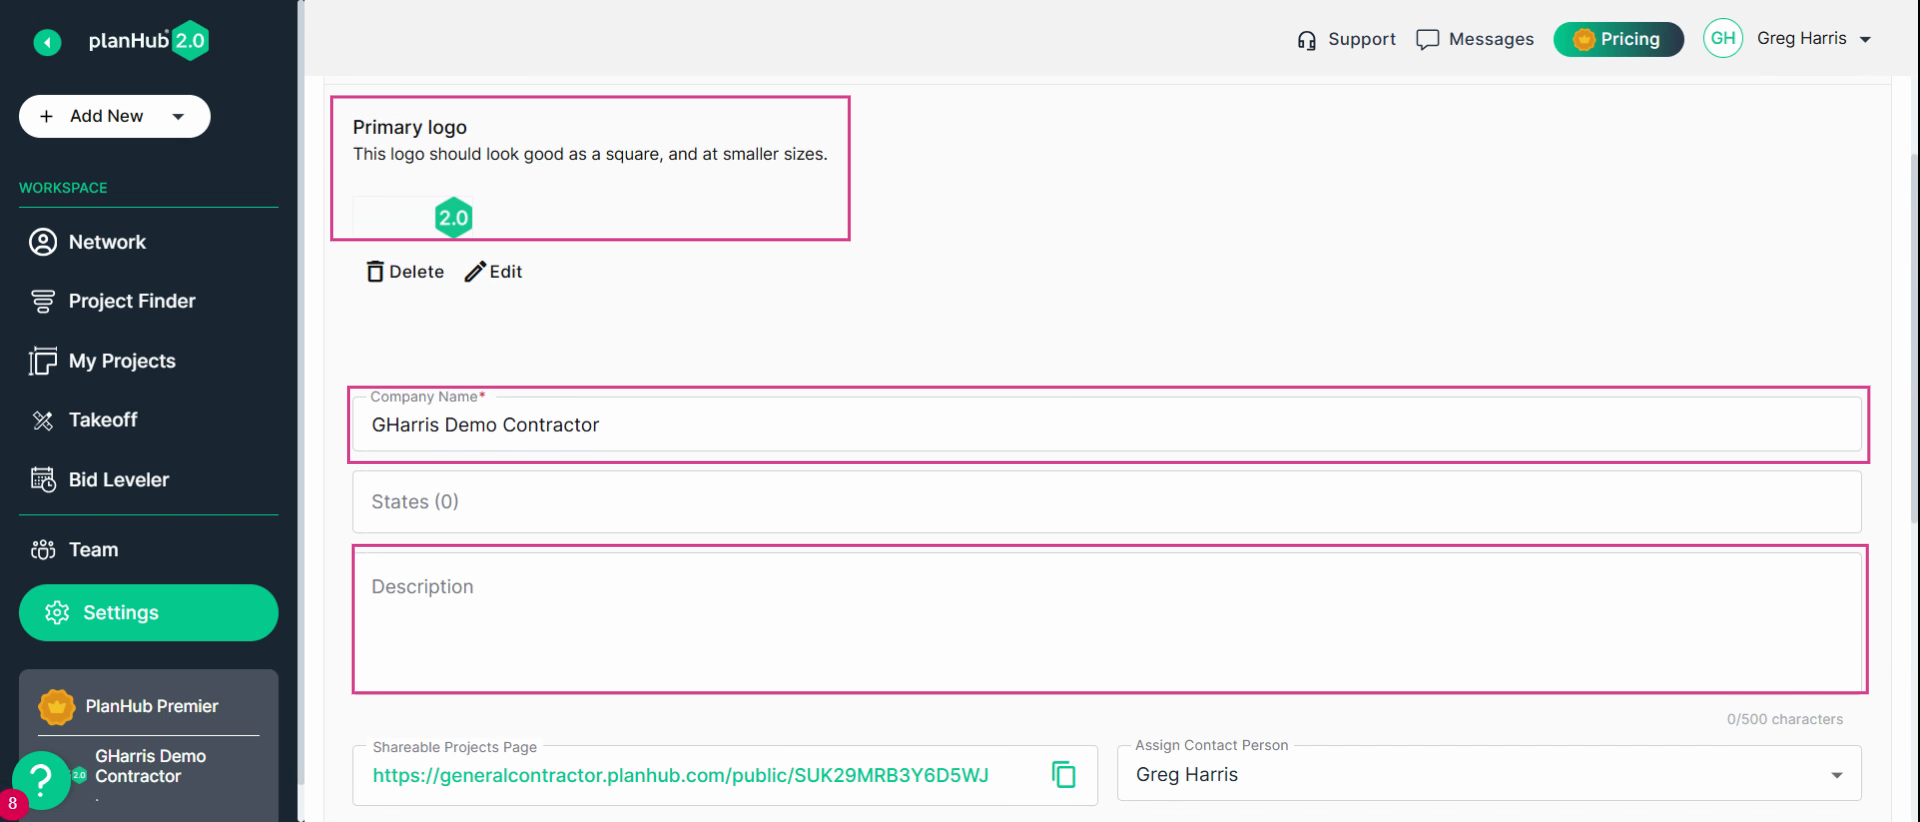Click the pencil edit icon
The image size is (1920, 822).
click(x=475, y=272)
